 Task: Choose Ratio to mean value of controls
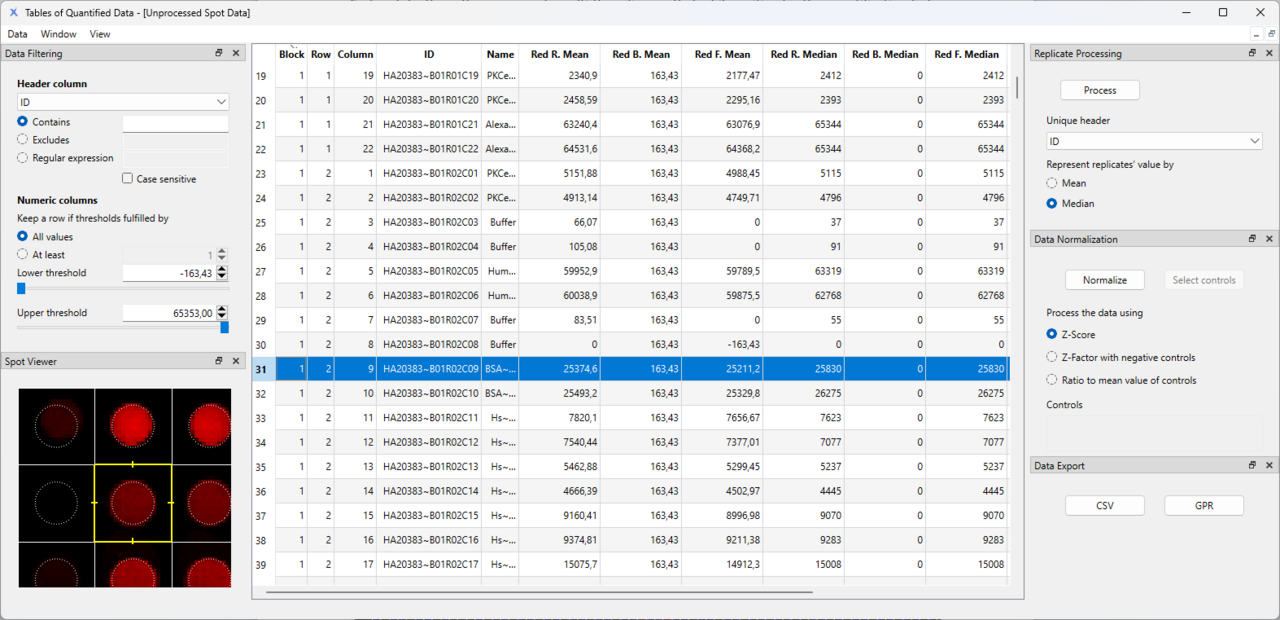1051,379
